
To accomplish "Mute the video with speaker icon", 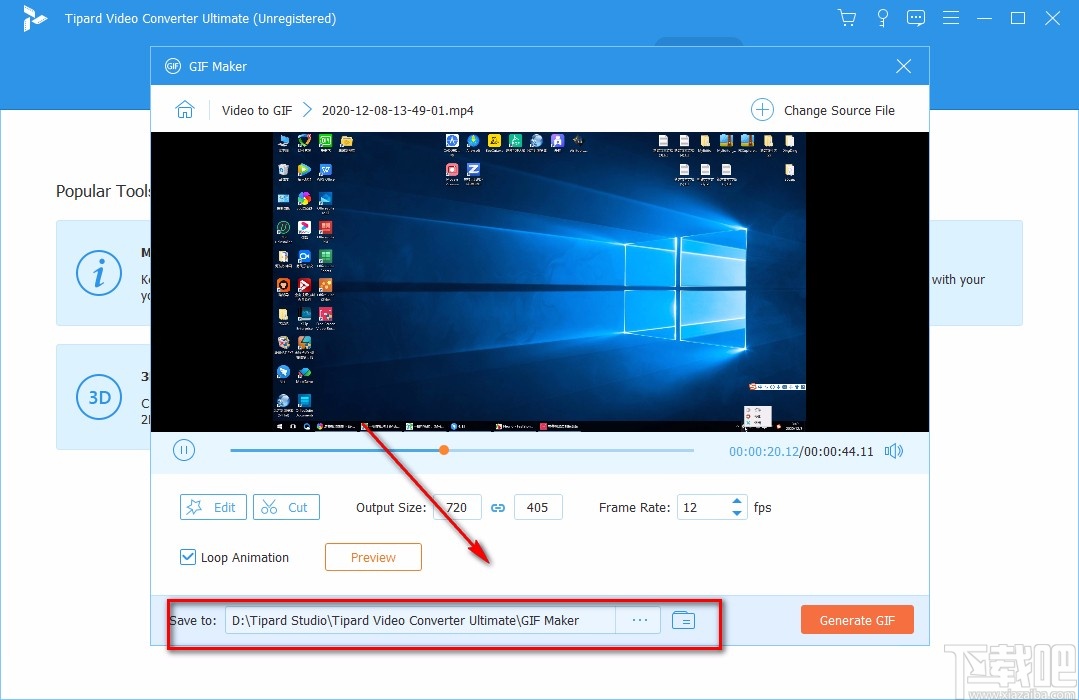I will 894,451.
